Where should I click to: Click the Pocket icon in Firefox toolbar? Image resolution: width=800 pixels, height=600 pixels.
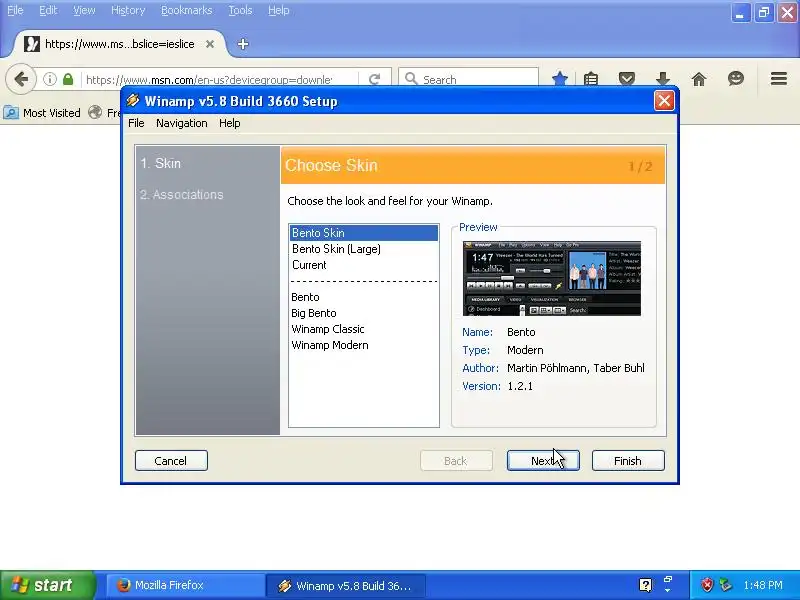point(627,79)
